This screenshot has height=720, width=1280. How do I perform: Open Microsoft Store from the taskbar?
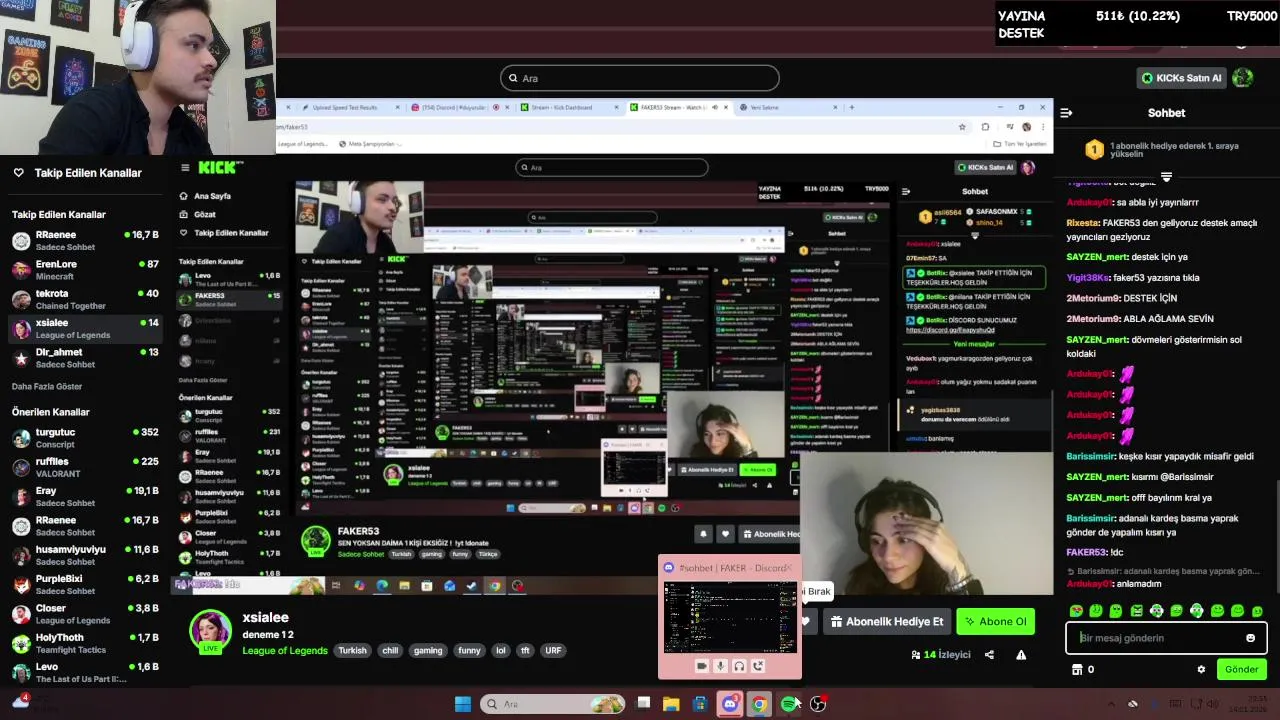click(700, 704)
